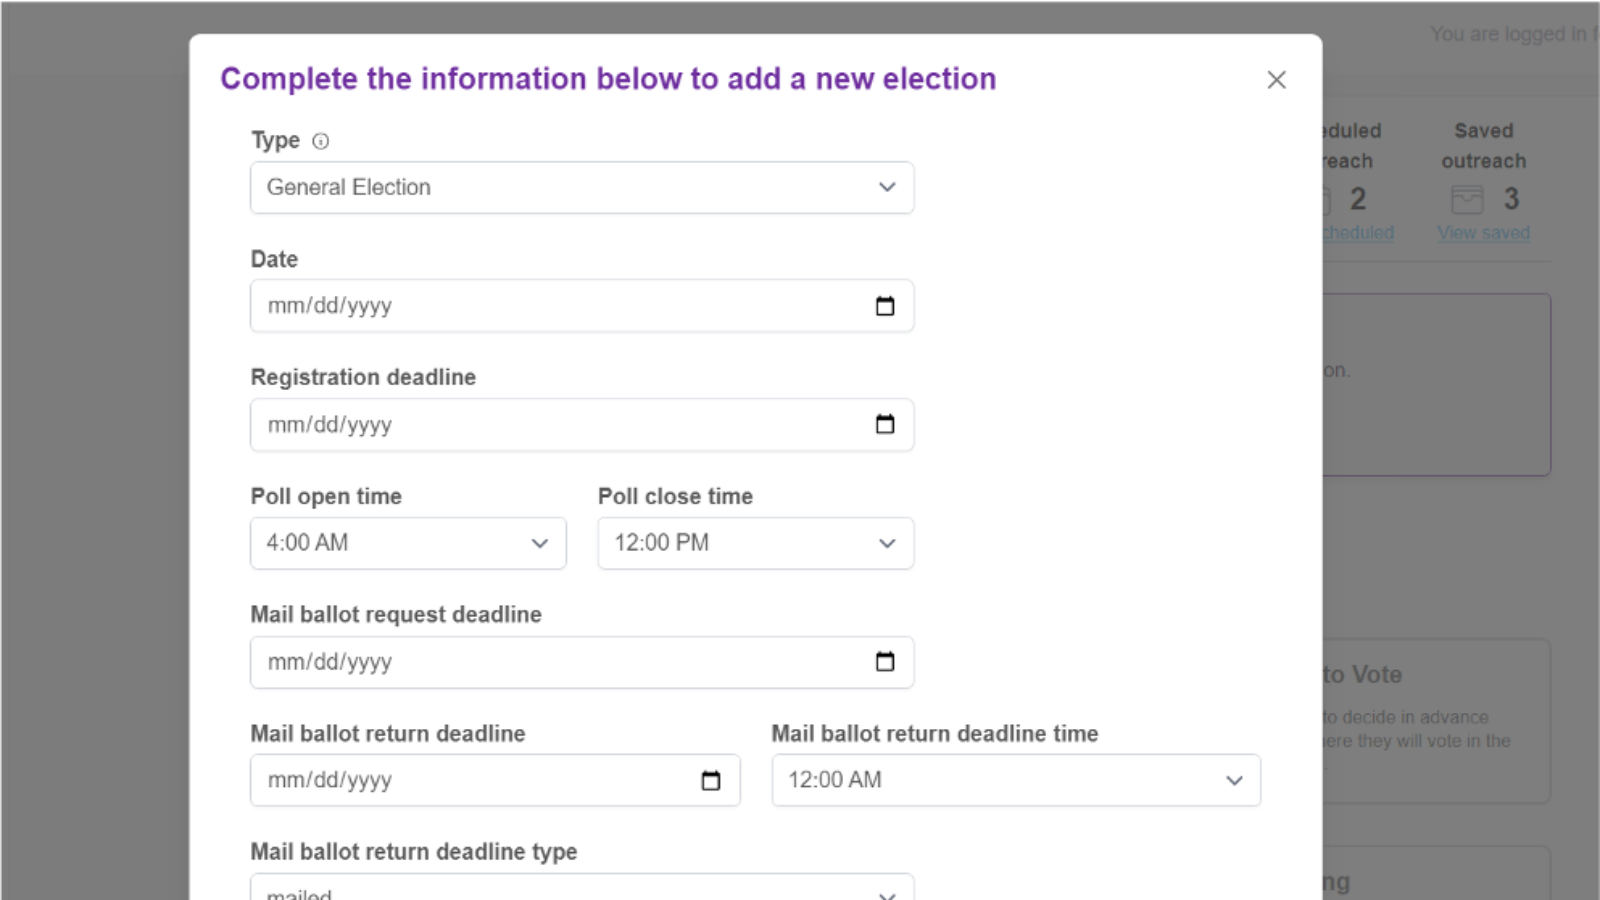Open the calendar picker for Mail ballot return deadline
Image resolution: width=1600 pixels, height=900 pixels.
click(x=710, y=781)
